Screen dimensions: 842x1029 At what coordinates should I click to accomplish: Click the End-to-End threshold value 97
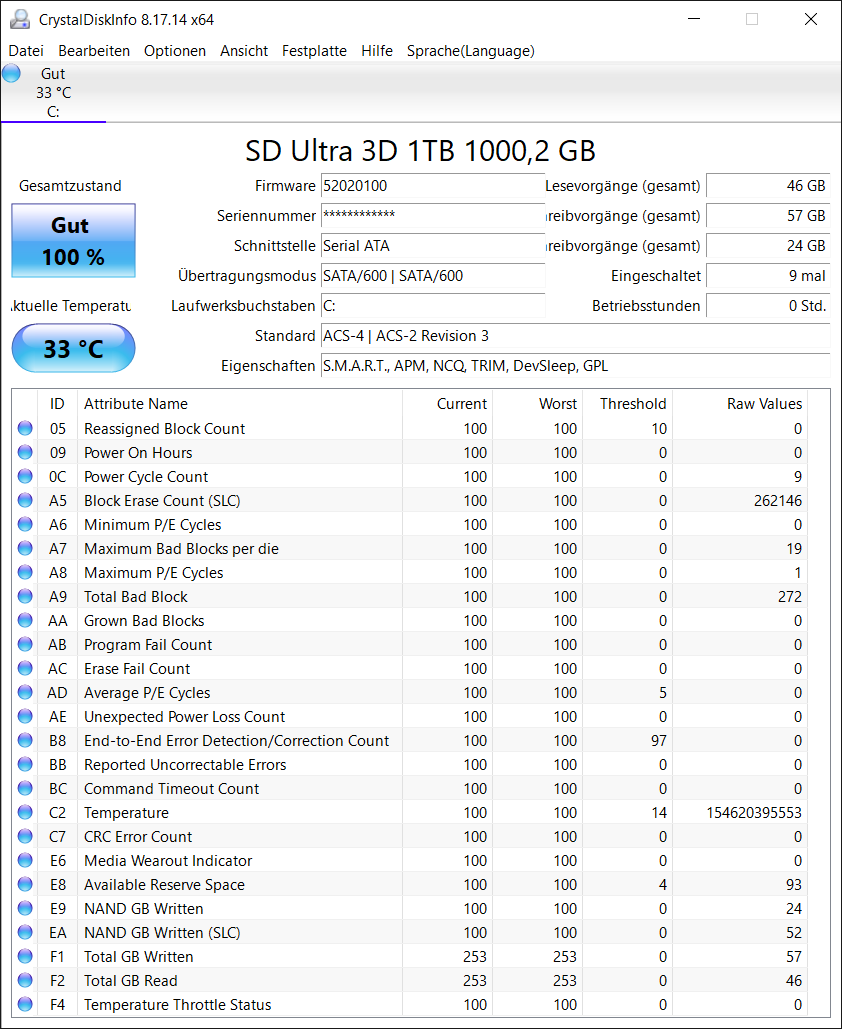click(659, 741)
